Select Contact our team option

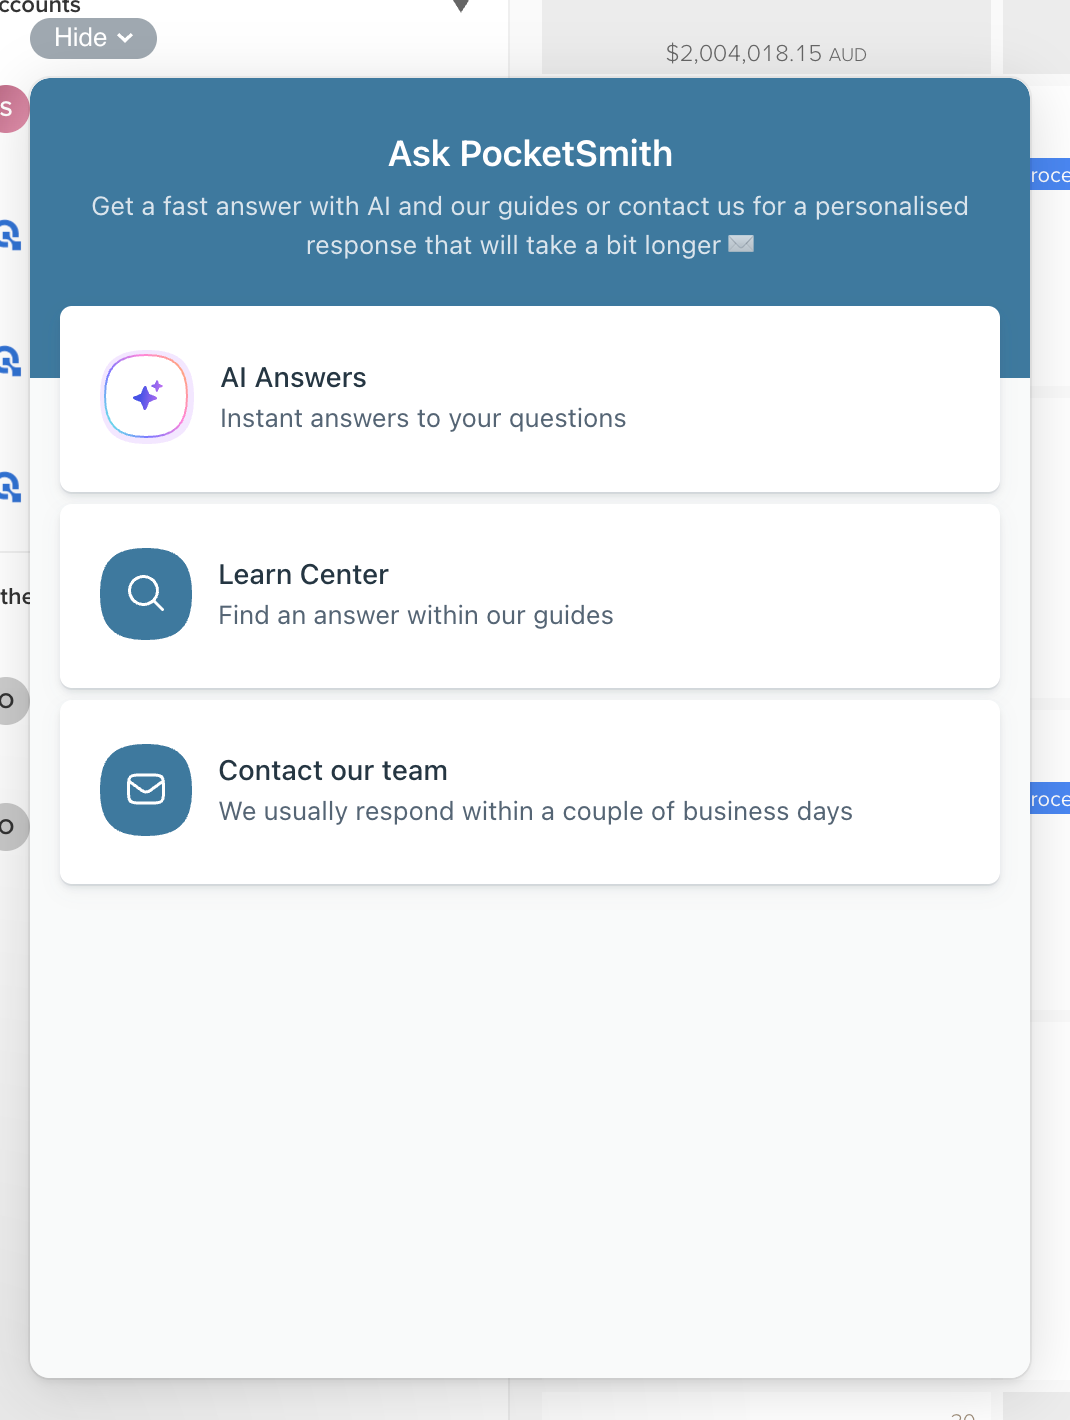tap(530, 792)
